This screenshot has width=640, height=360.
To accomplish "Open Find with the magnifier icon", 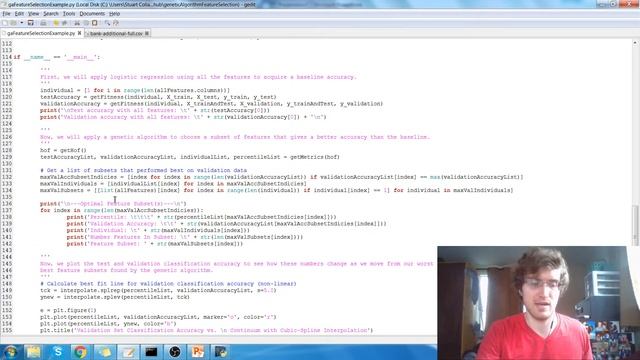I will (107, 23).
